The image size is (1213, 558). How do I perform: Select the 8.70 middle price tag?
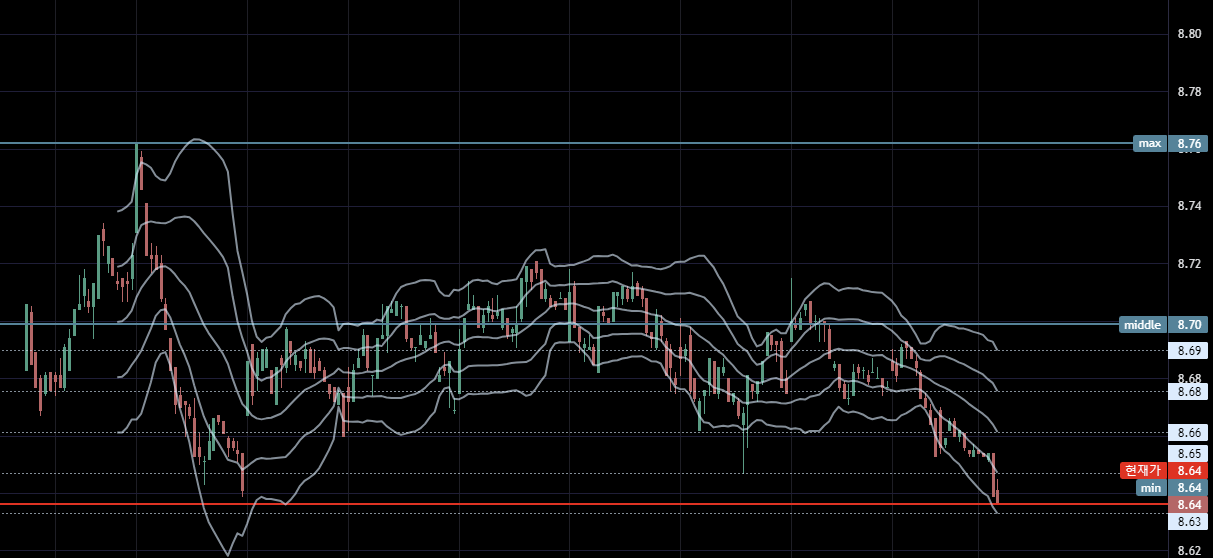pos(1189,324)
